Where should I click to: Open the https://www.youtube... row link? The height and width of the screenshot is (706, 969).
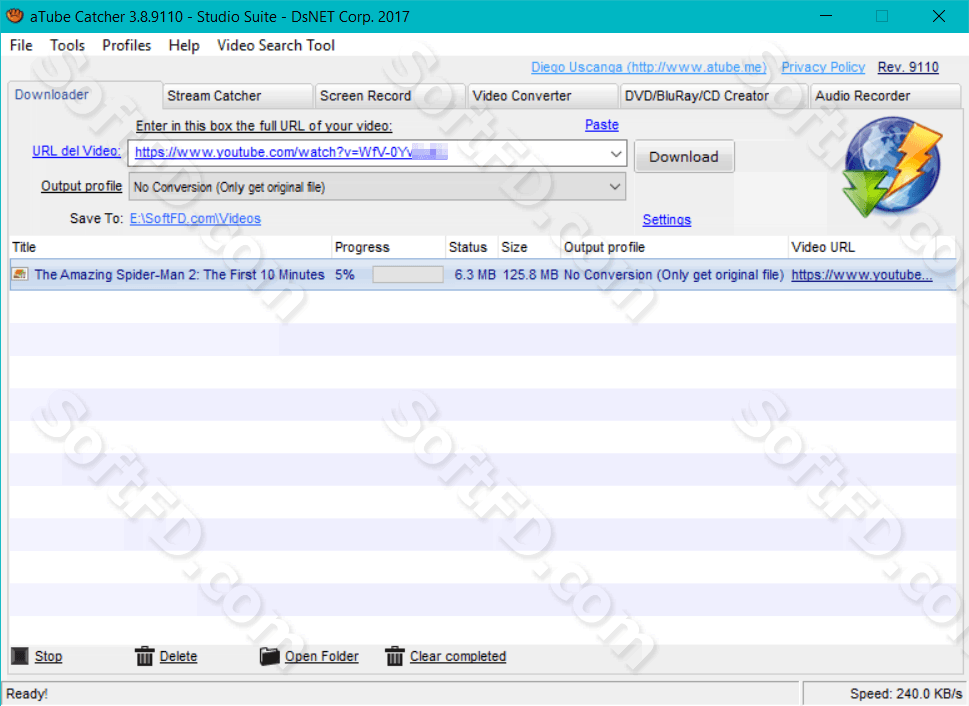point(861,274)
